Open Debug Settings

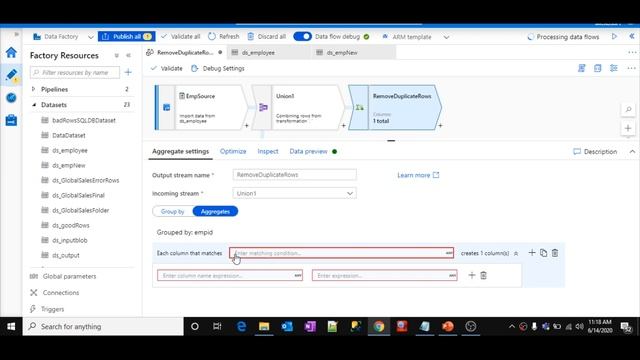pos(218,68)
